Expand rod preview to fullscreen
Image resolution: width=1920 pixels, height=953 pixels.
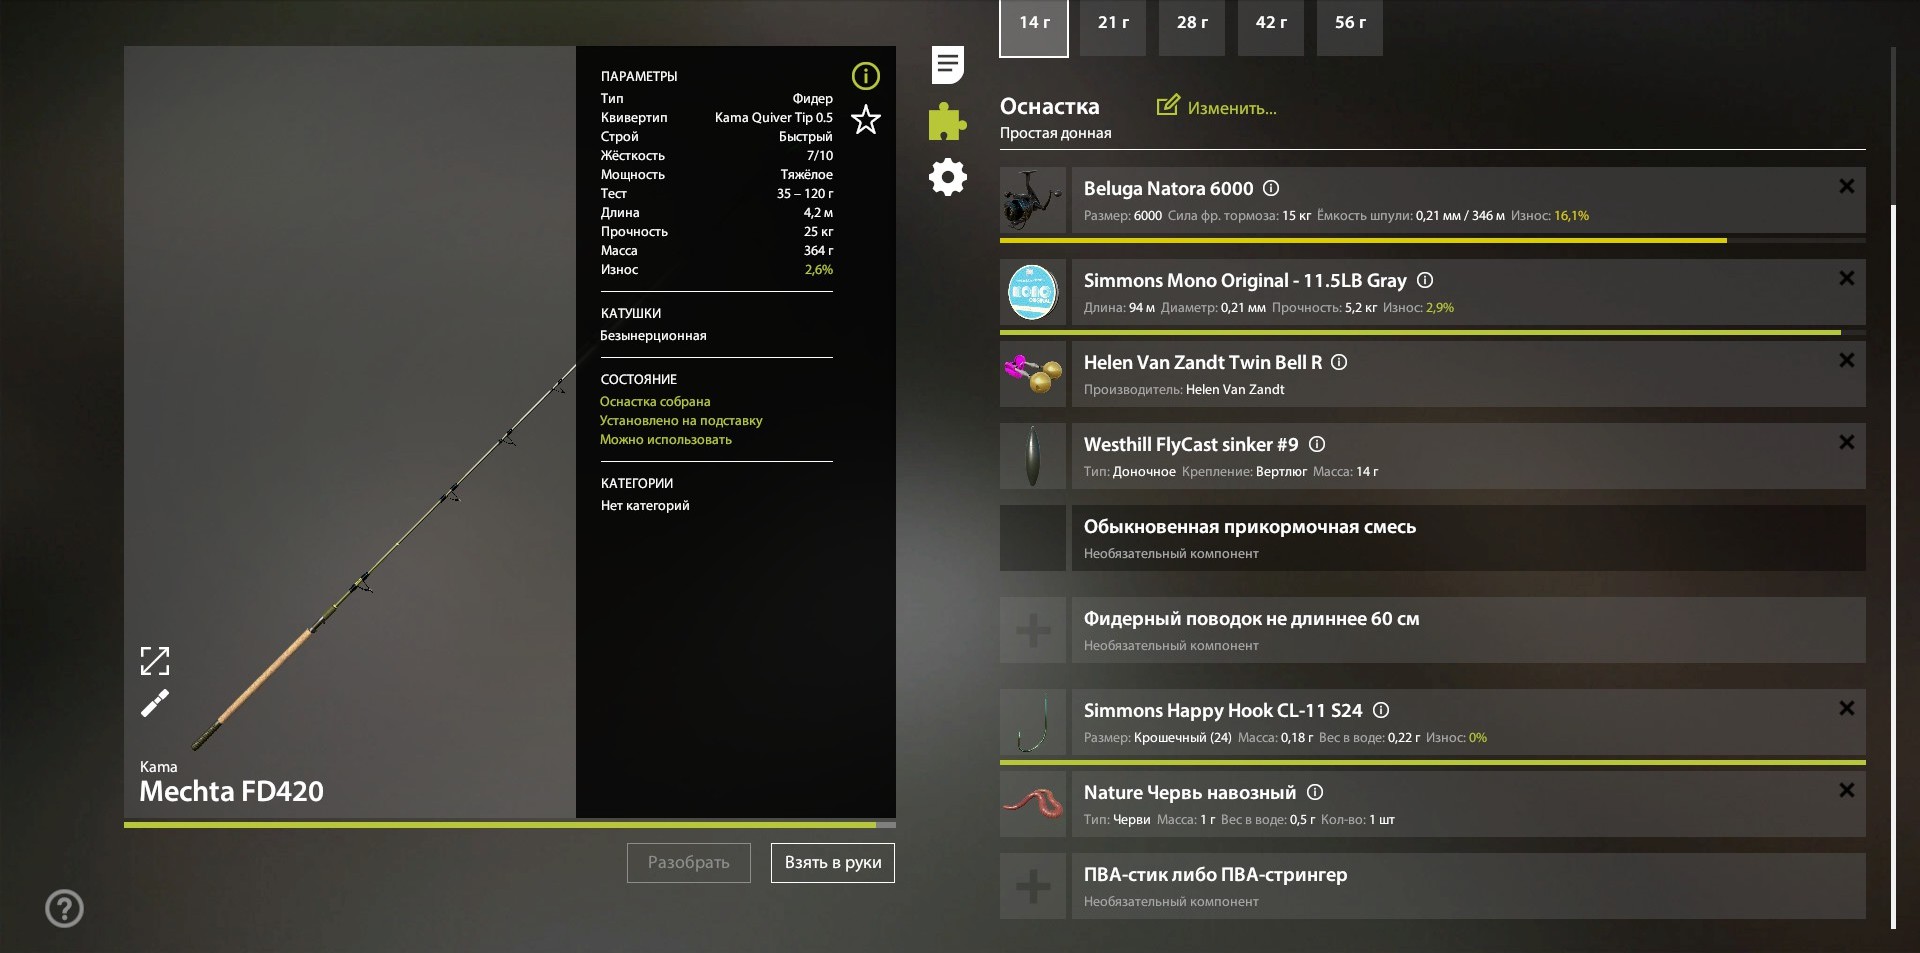coord(155,660)
